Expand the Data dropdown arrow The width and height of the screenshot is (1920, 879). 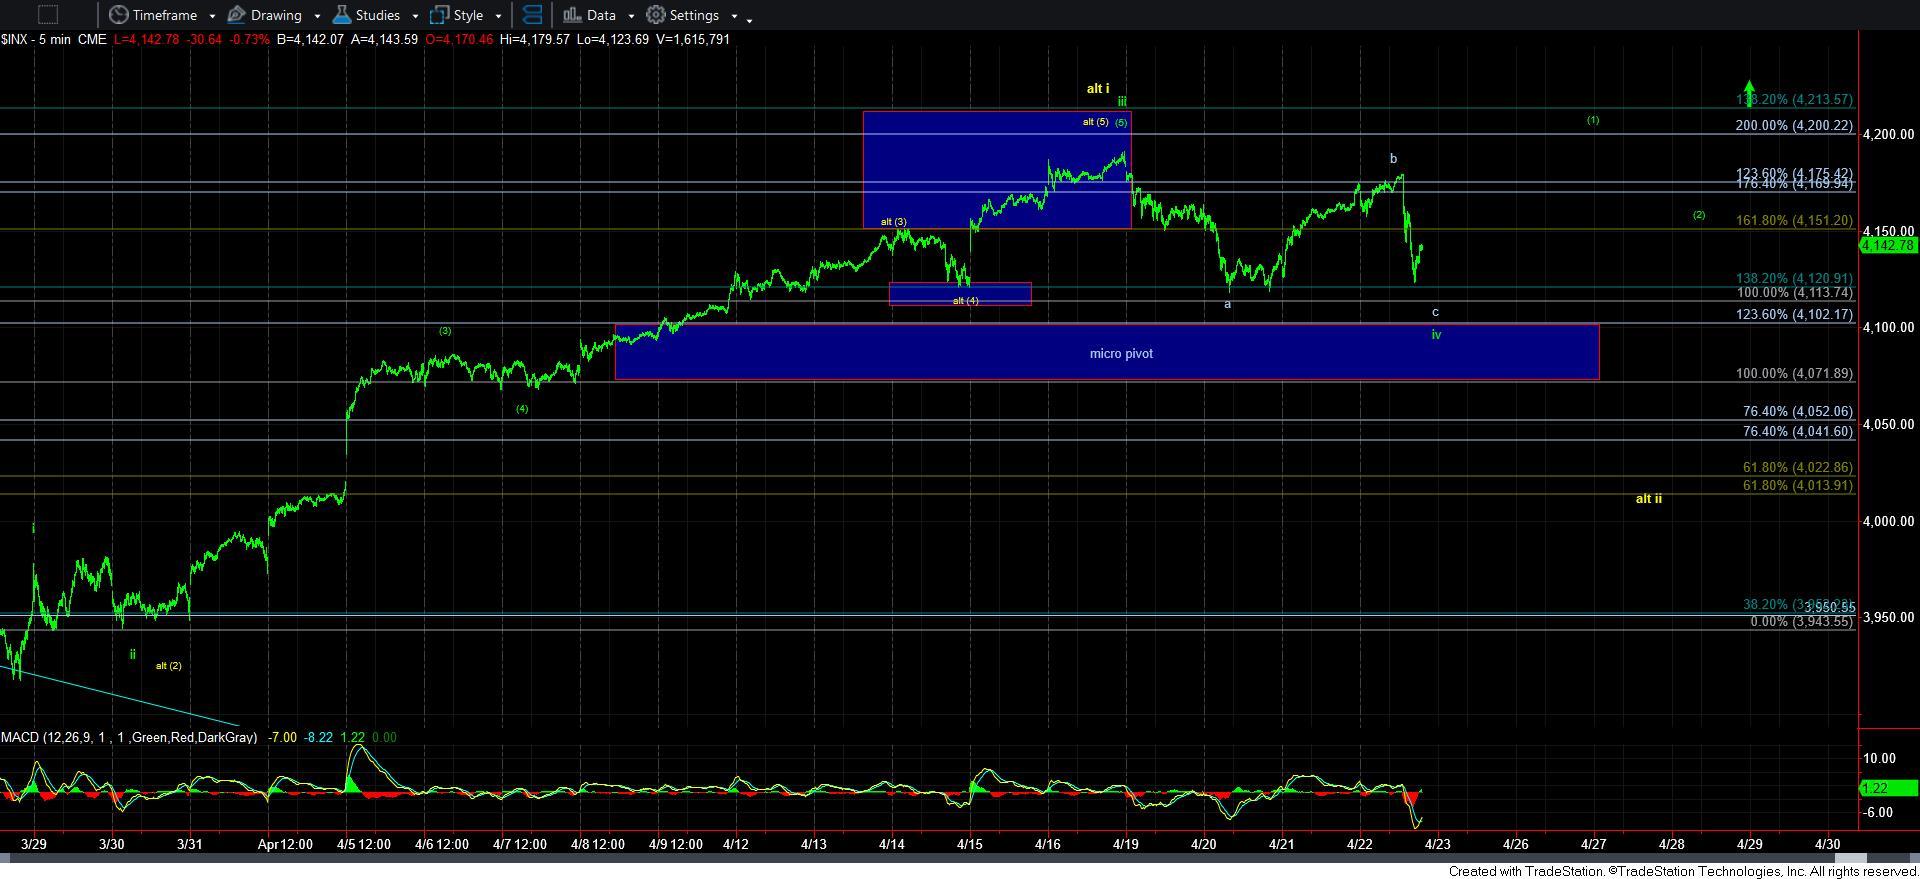[x=631, y=17]
